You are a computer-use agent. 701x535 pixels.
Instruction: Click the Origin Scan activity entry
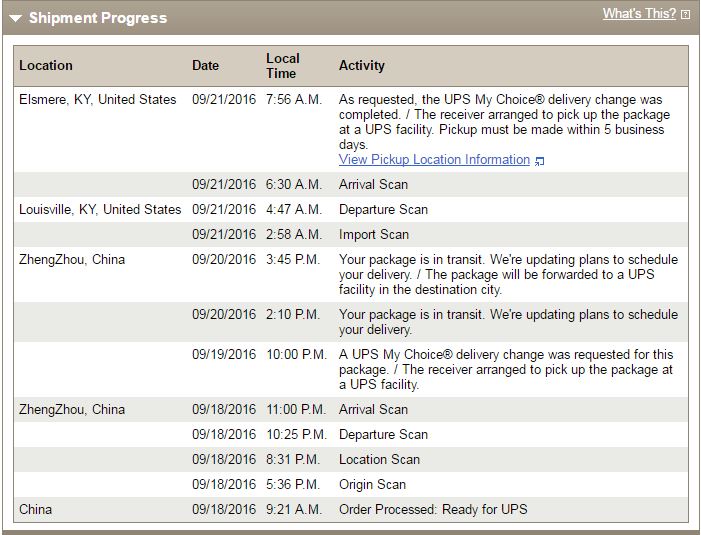[x=372, y=484]
